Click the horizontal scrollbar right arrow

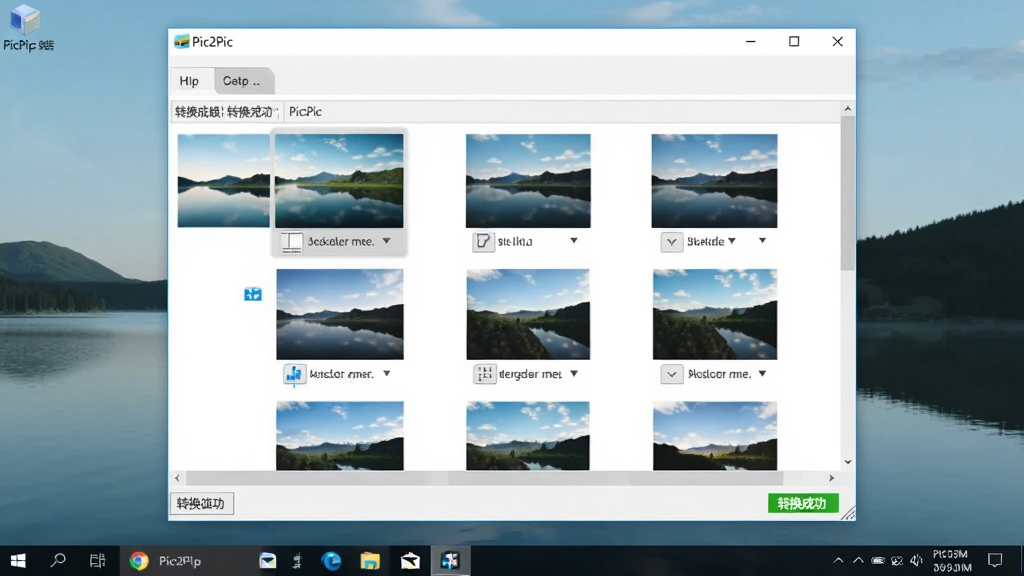[x=831, y=478]
